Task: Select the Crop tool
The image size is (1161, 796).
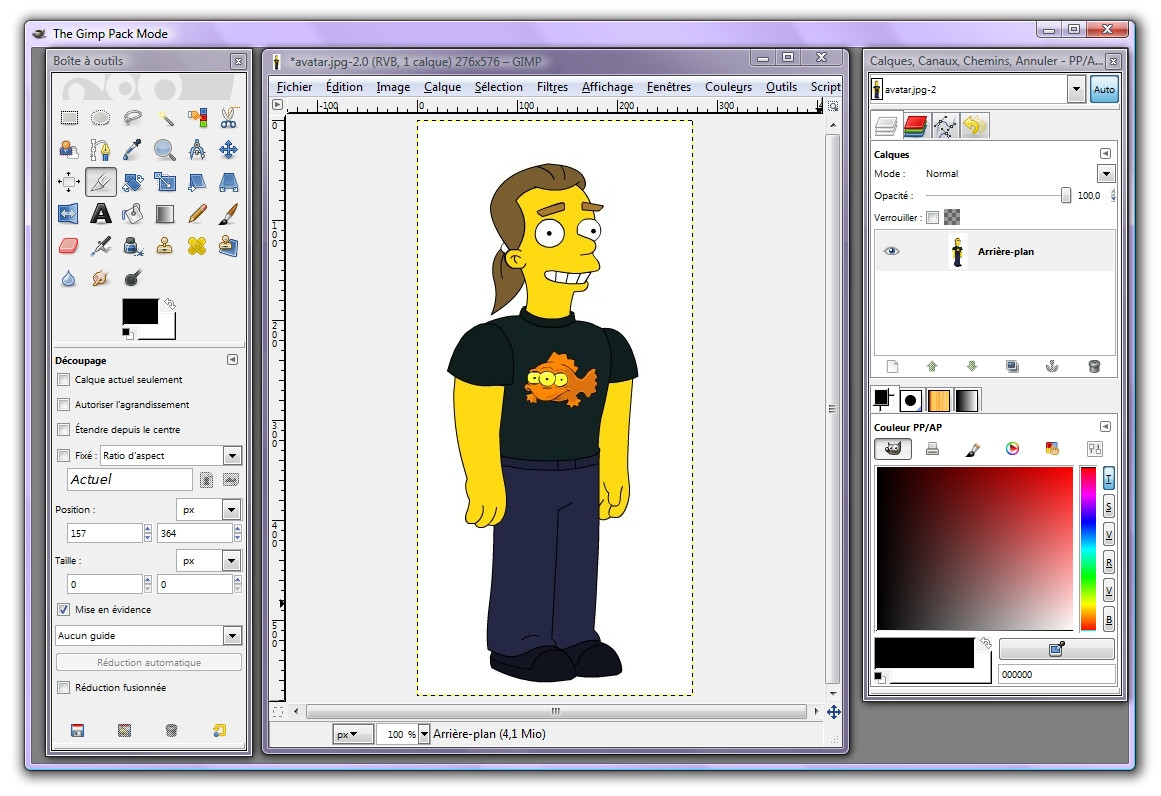Action: [101, 182]
